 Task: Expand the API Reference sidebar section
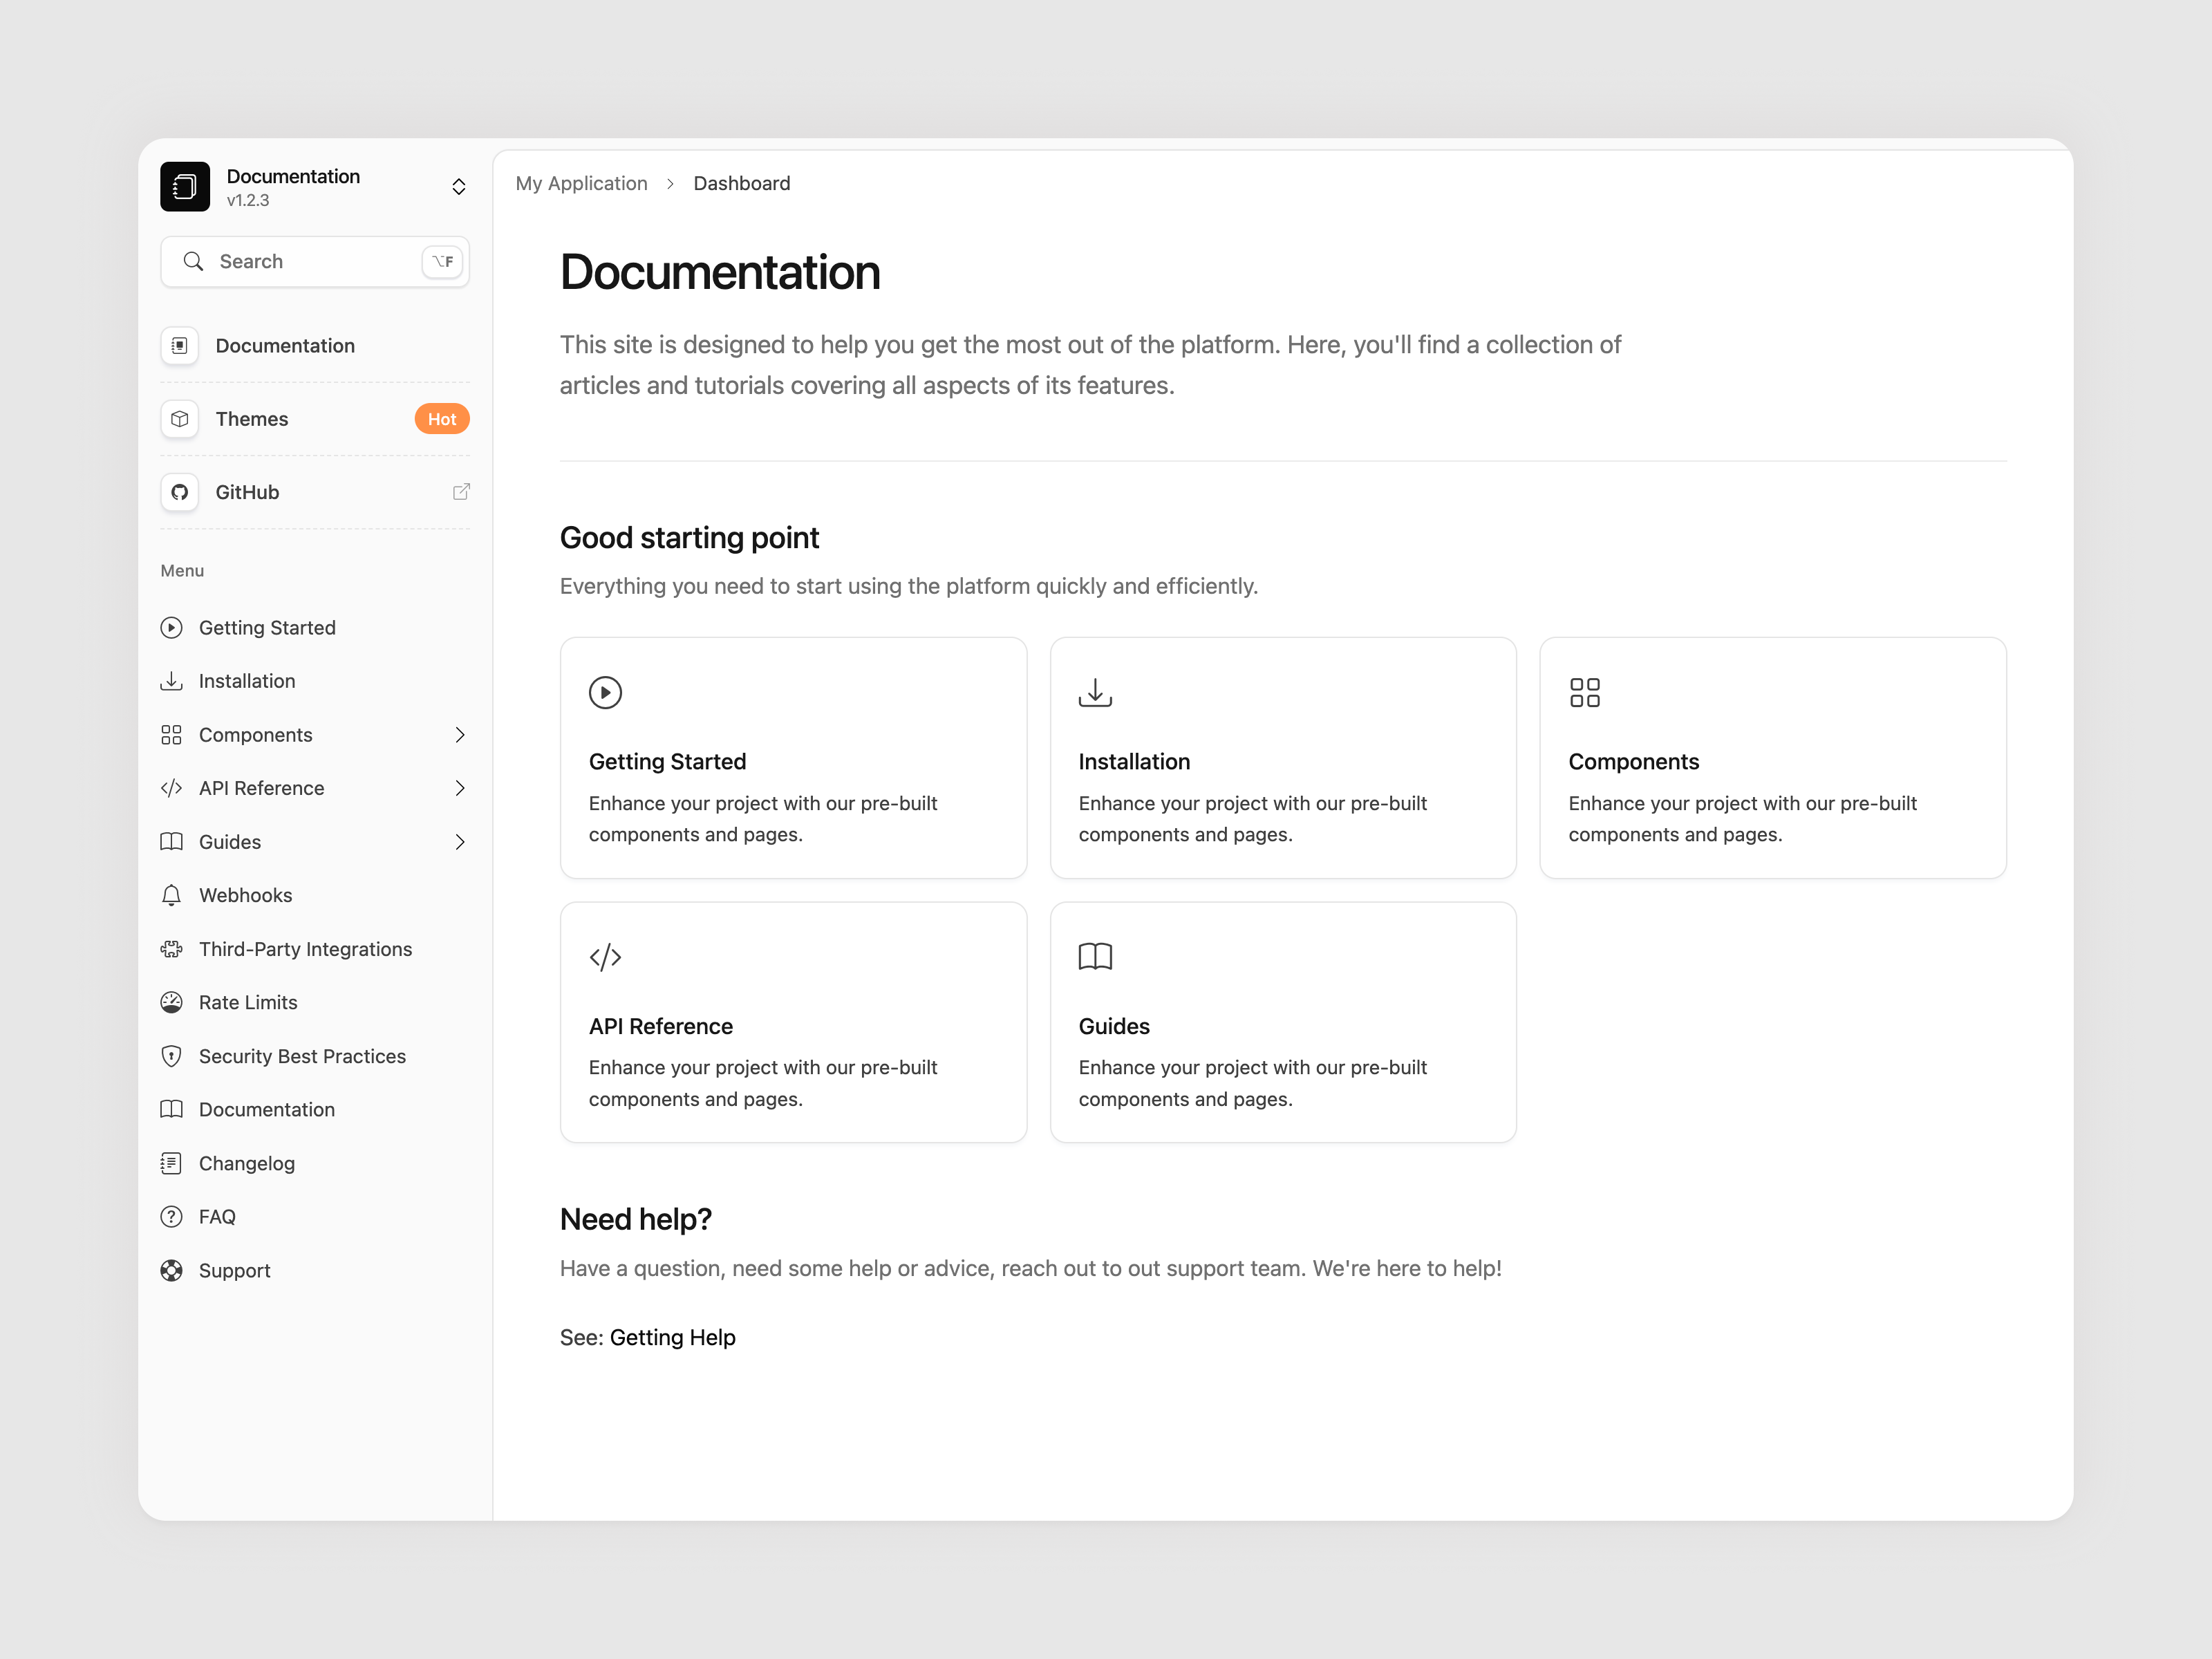pos(460,788)
